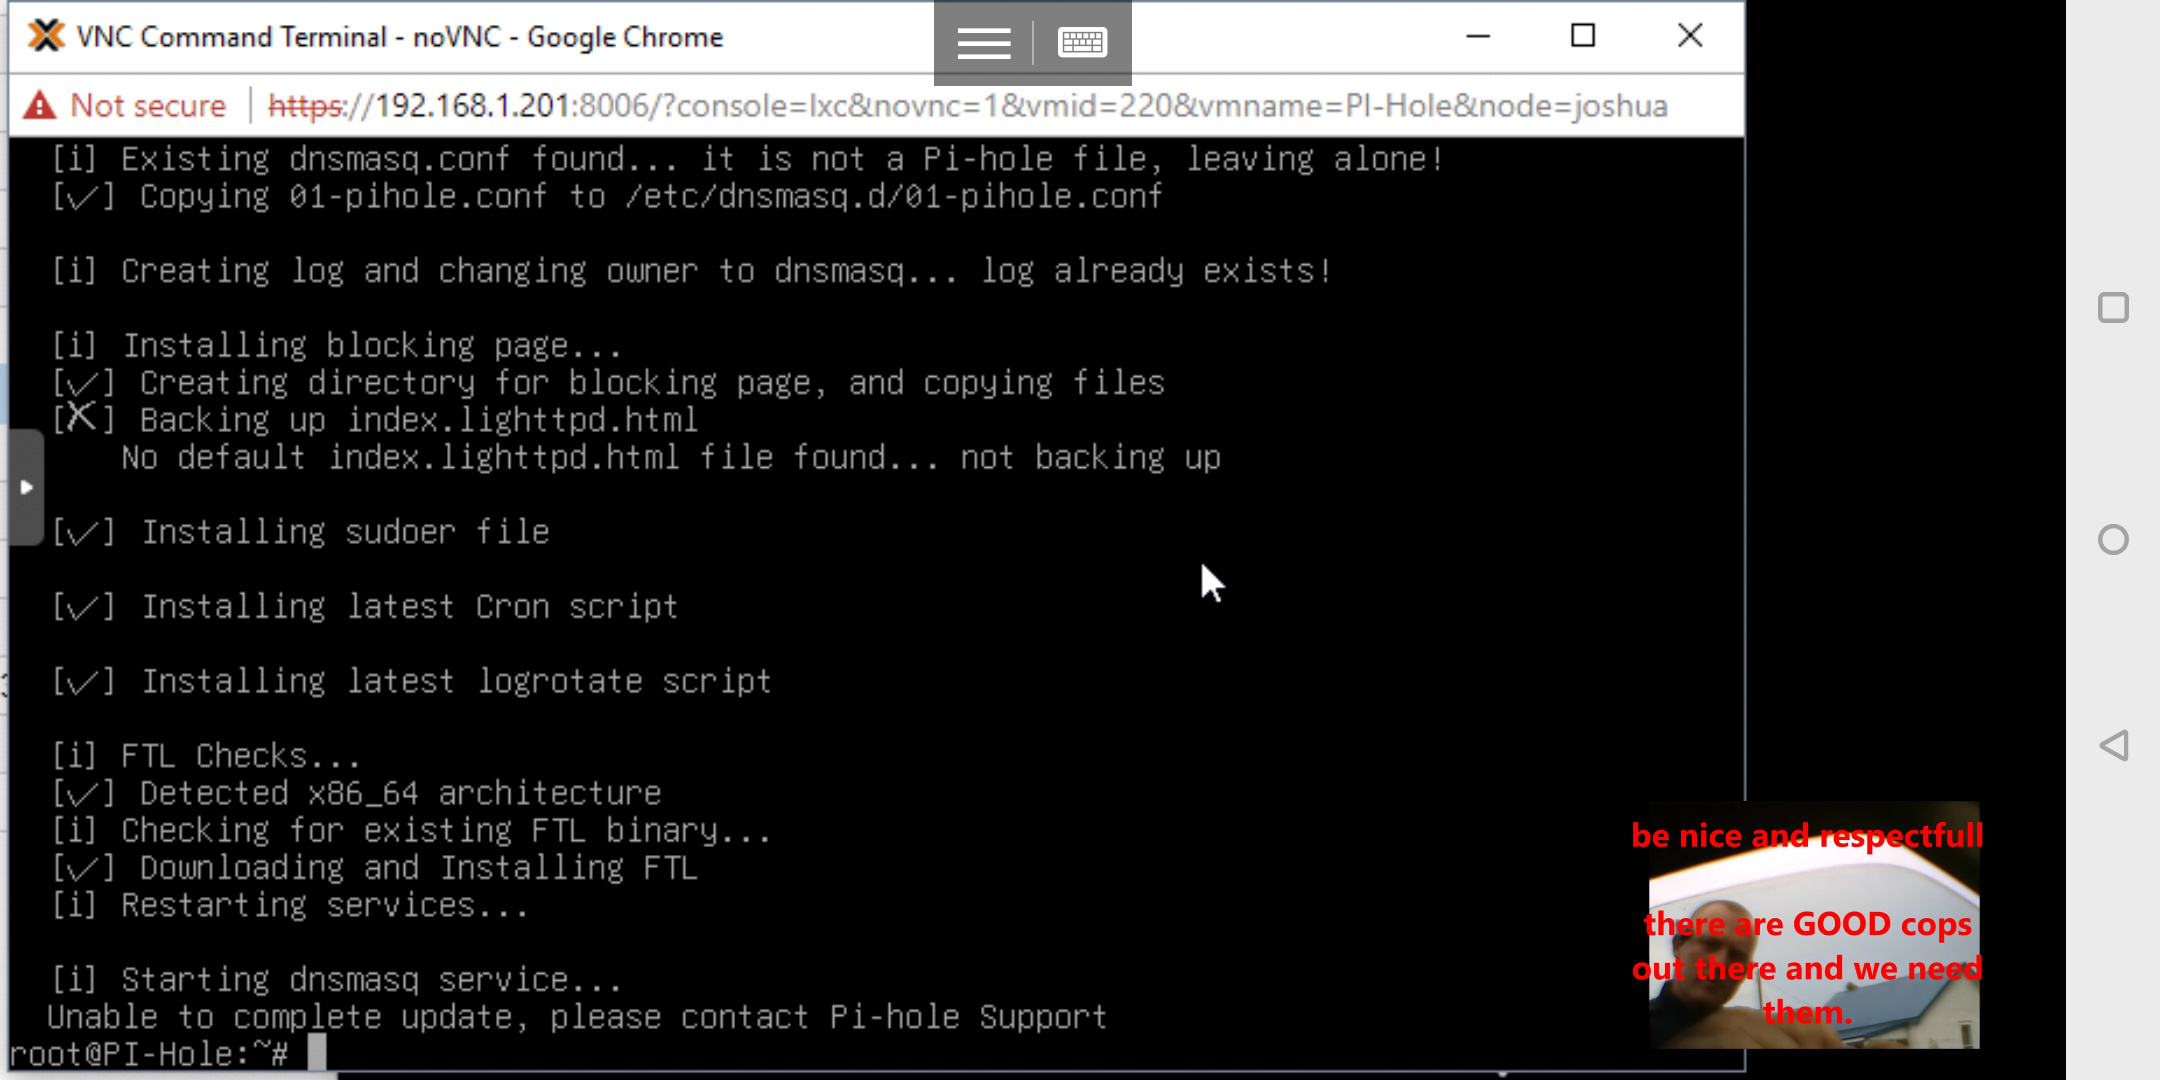The height and width of the screenshot is (1080, 2160).
Task: Click the 'Unable to complete update' line
Action: [576, 1017]
